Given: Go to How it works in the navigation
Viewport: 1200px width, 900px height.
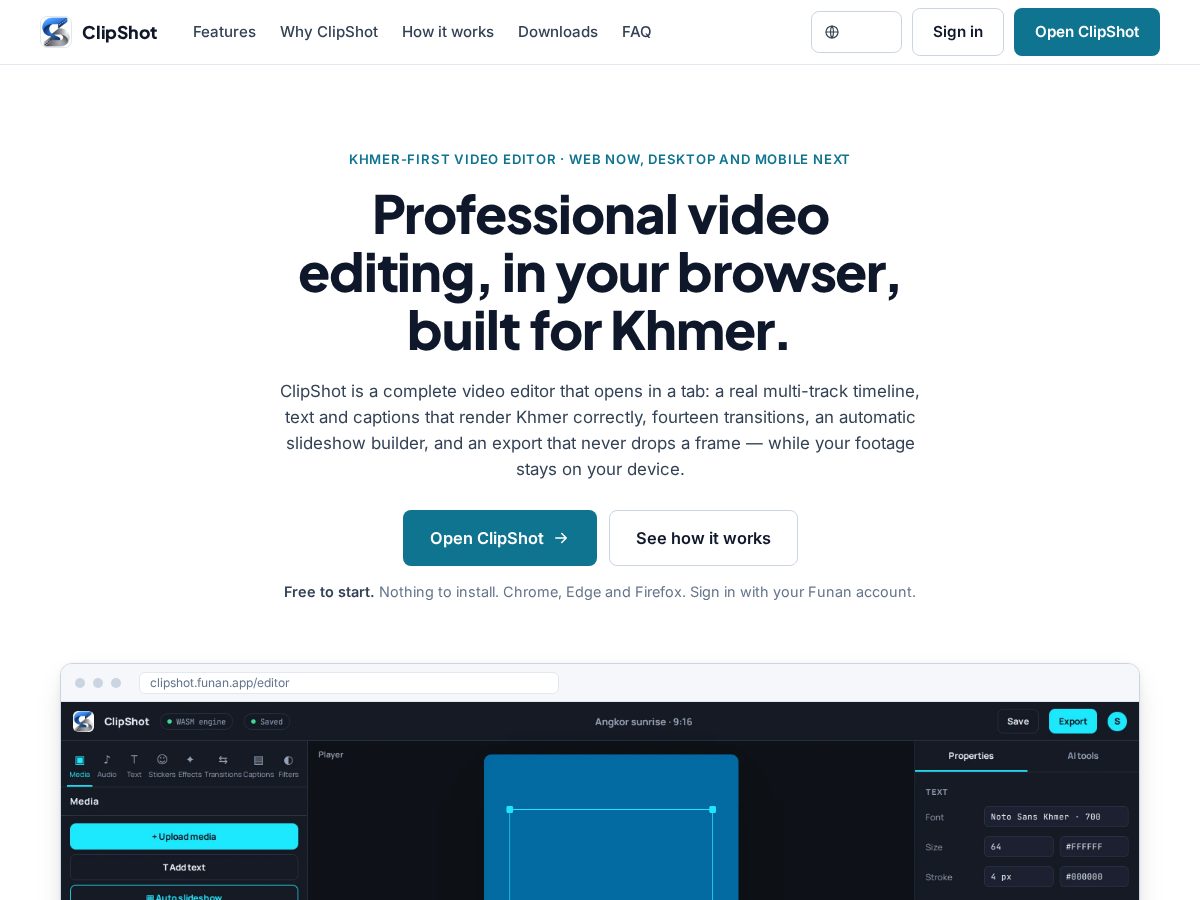Looking at the screenshot, I should pos(448,32).
